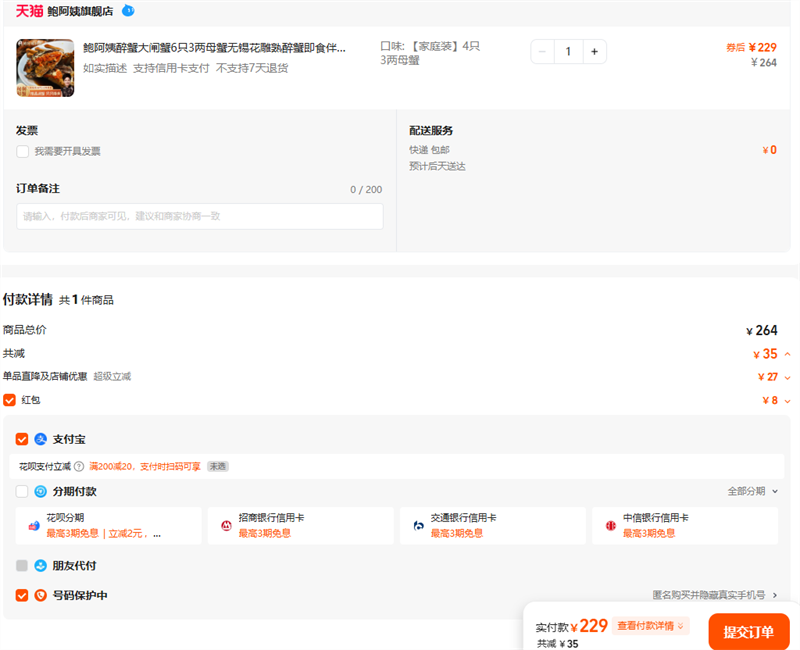This screenshot has height=650, width=800.
Task: Click the blue store badge icon
Action: (x=128, y=11)
